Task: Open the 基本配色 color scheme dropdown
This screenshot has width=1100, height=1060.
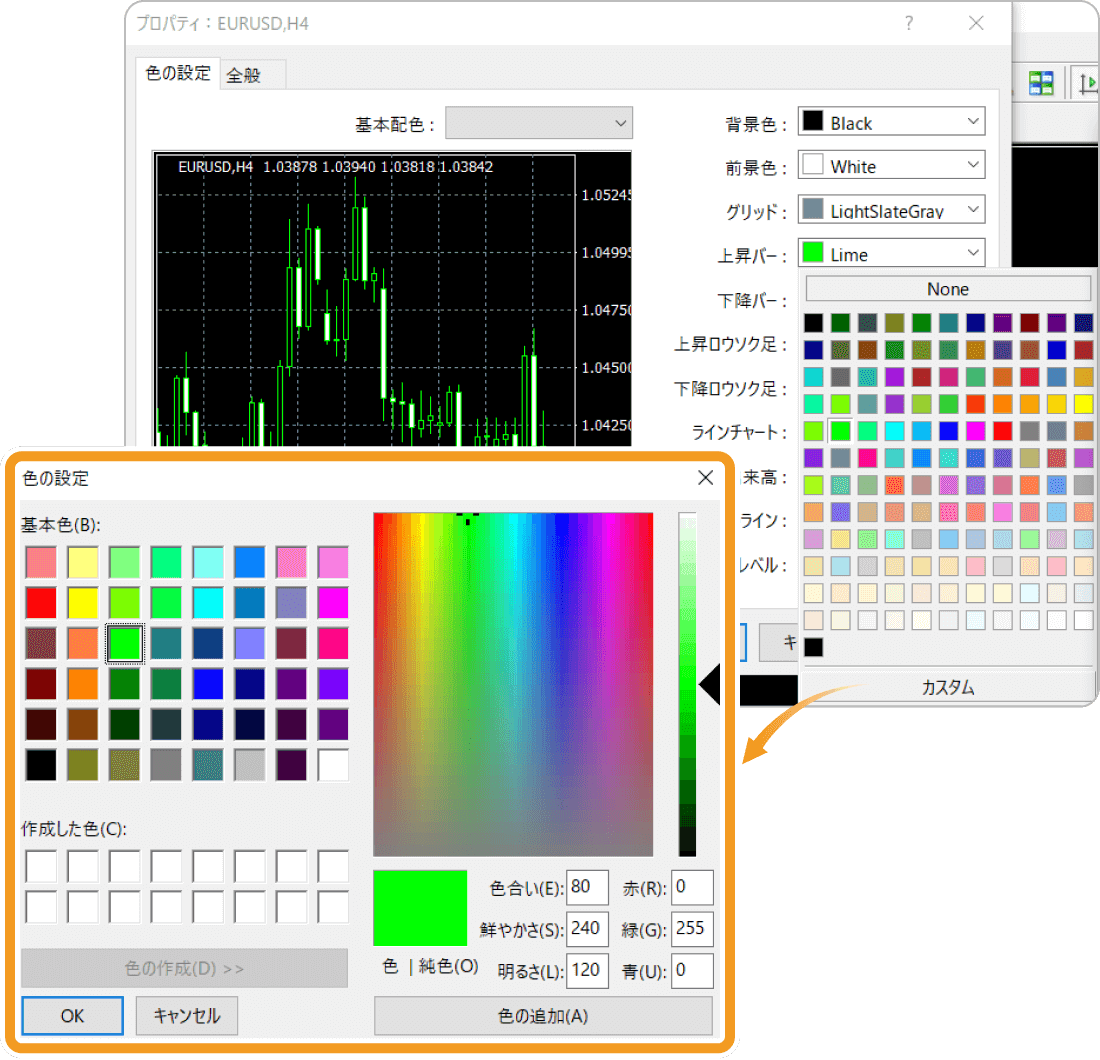Action: (x=539, y=123)
